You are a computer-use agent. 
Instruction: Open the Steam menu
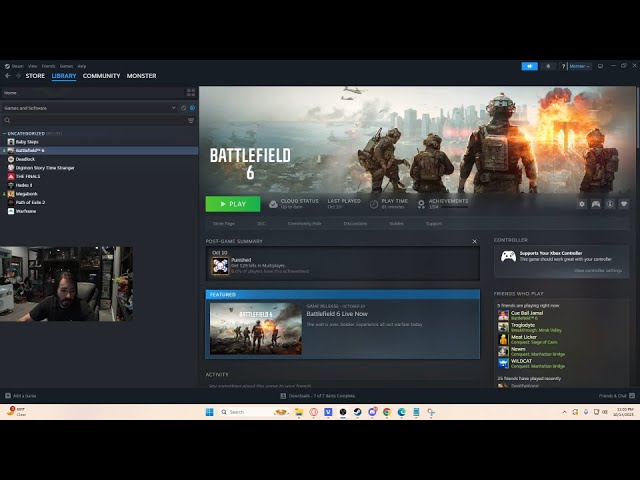click(x=17, y=66)
